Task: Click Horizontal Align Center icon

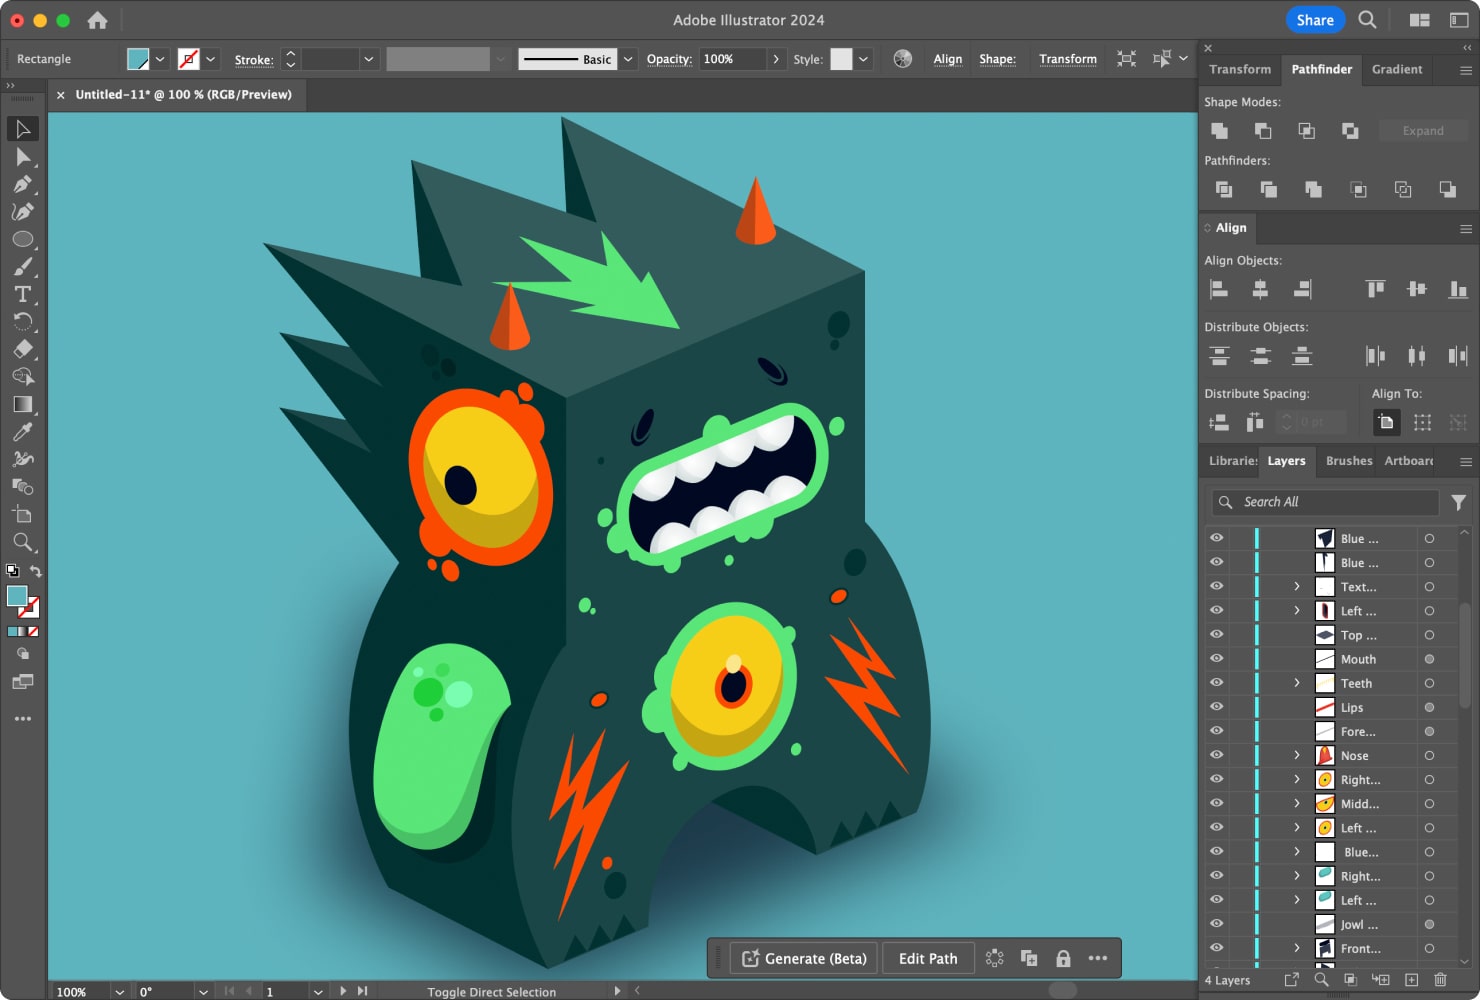Action: (x=1260, y=289)
